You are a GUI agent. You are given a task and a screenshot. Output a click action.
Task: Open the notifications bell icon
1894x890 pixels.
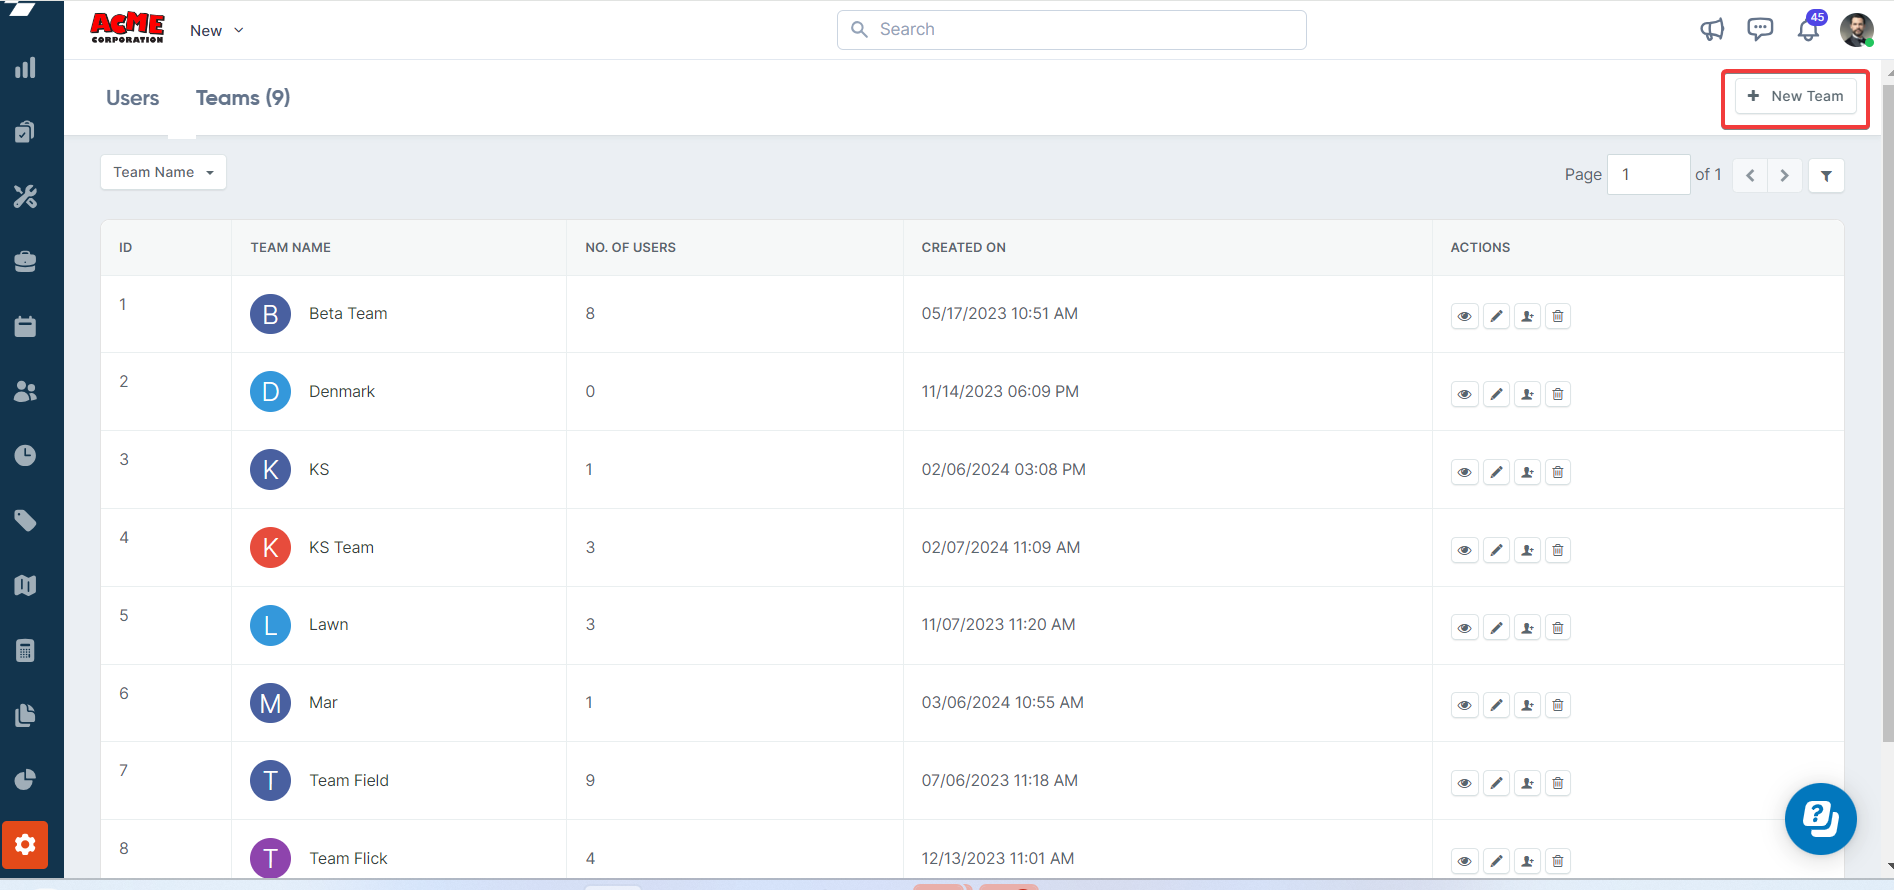click(x=1808, y=30)
